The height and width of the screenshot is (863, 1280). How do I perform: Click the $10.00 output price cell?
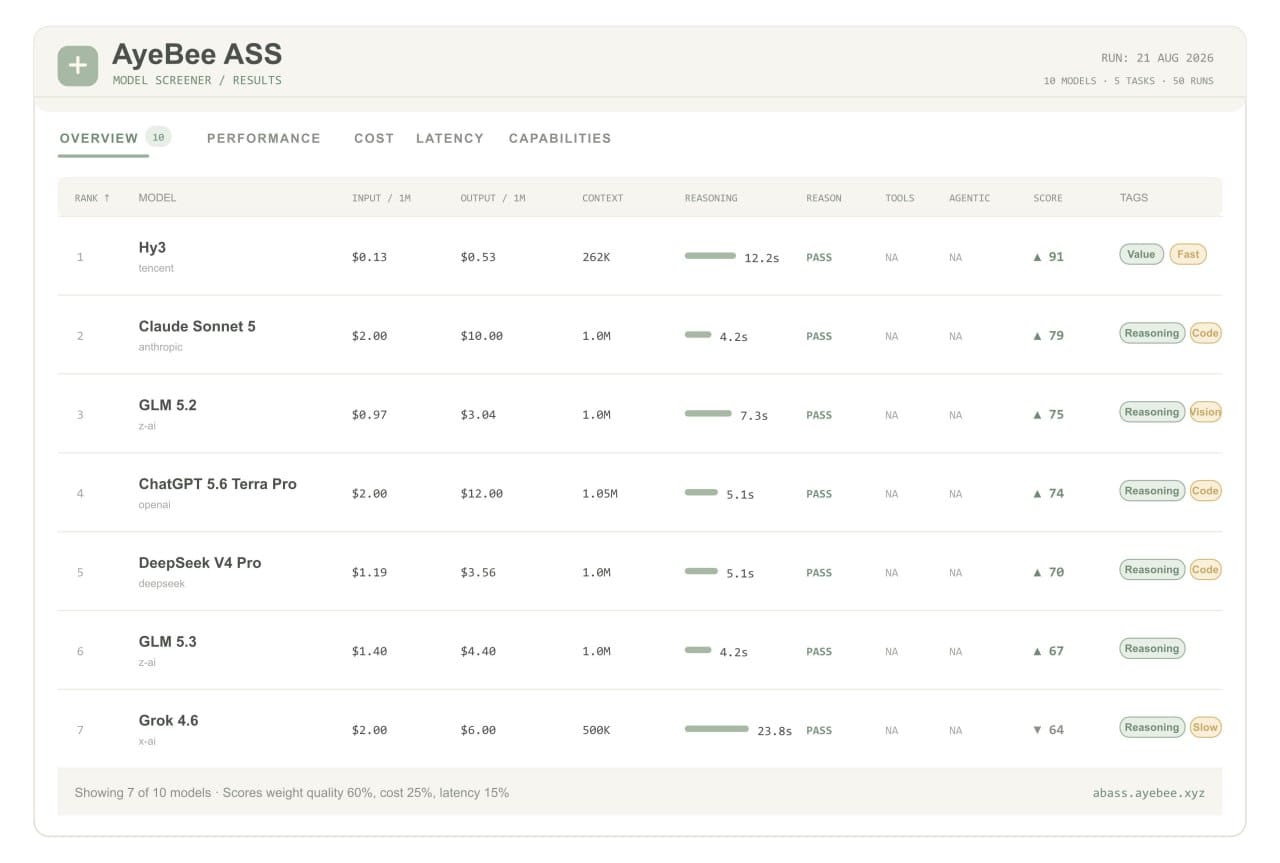click(482, 336)
